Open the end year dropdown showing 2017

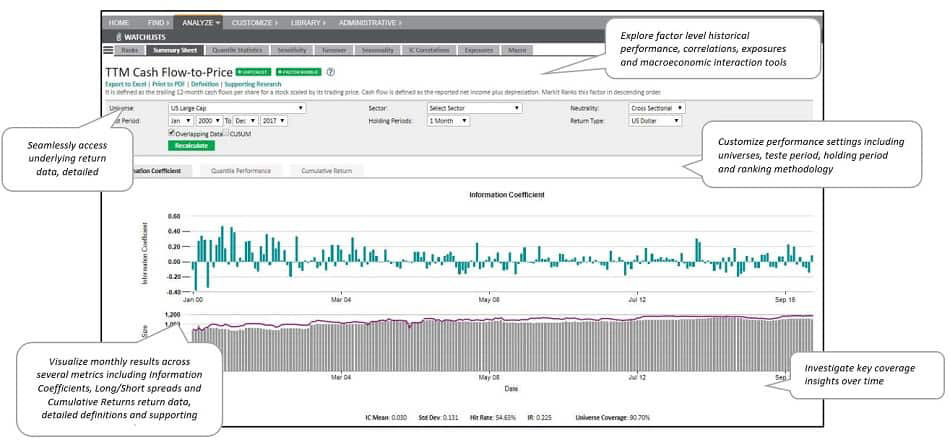click(x=274, y=120)
